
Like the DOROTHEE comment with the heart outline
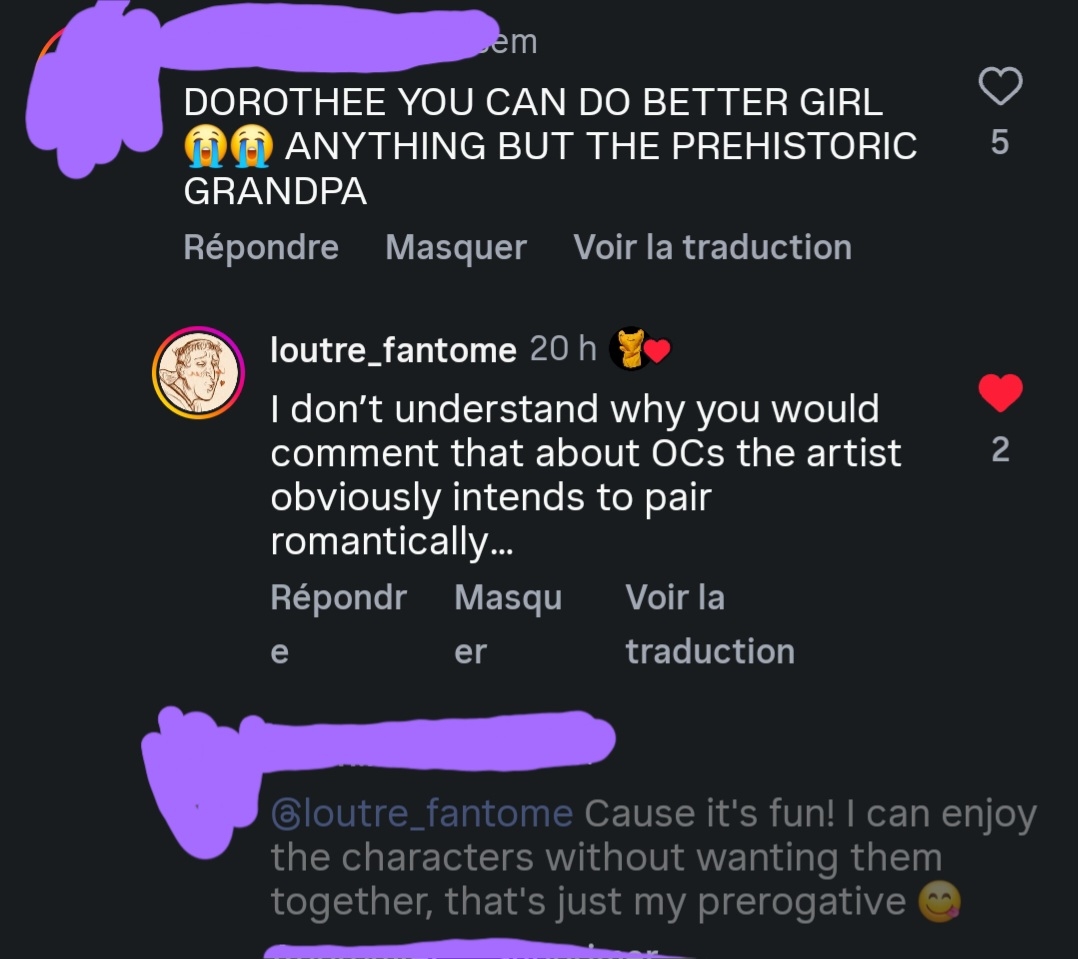tap(999, 87)
